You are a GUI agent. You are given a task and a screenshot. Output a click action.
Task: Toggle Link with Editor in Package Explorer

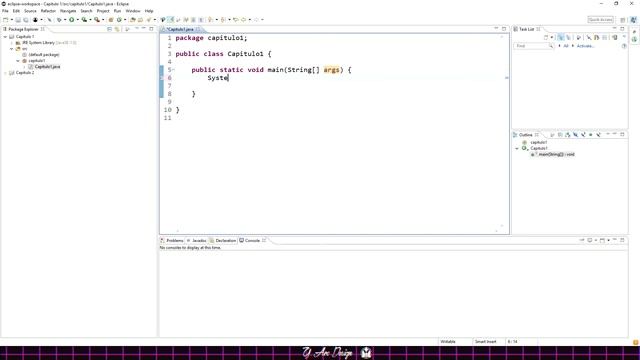pyautogui.click(x=117, y=29)
